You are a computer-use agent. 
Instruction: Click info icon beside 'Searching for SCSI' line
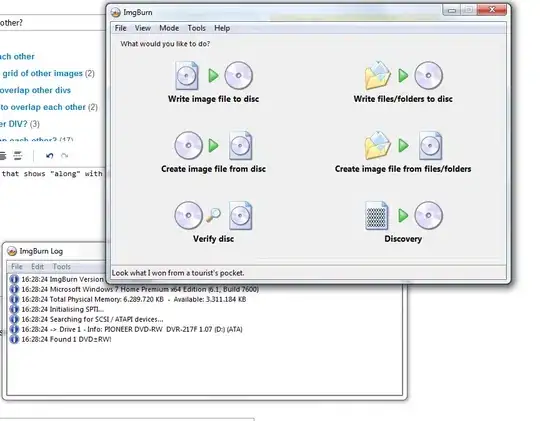14,319
